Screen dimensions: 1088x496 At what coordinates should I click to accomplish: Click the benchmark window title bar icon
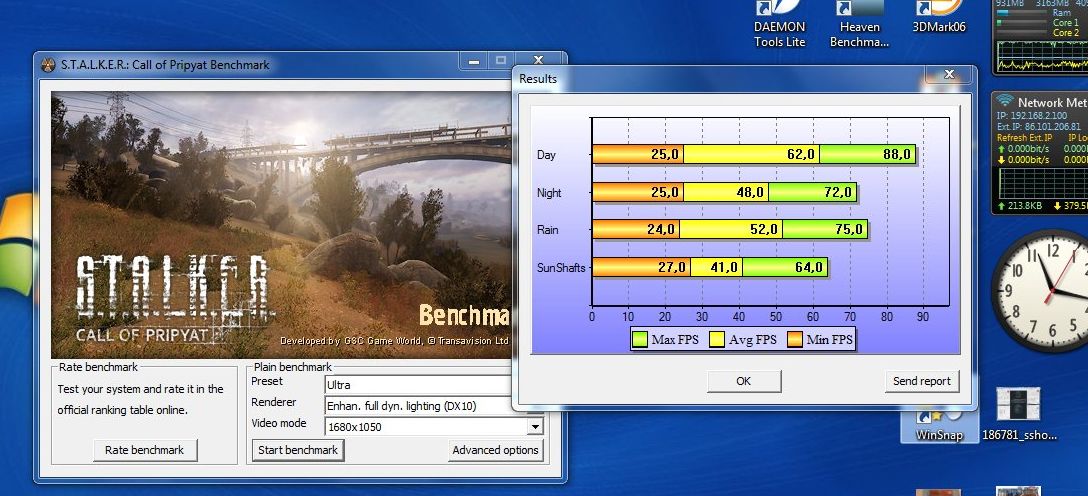tap(48, 65)
